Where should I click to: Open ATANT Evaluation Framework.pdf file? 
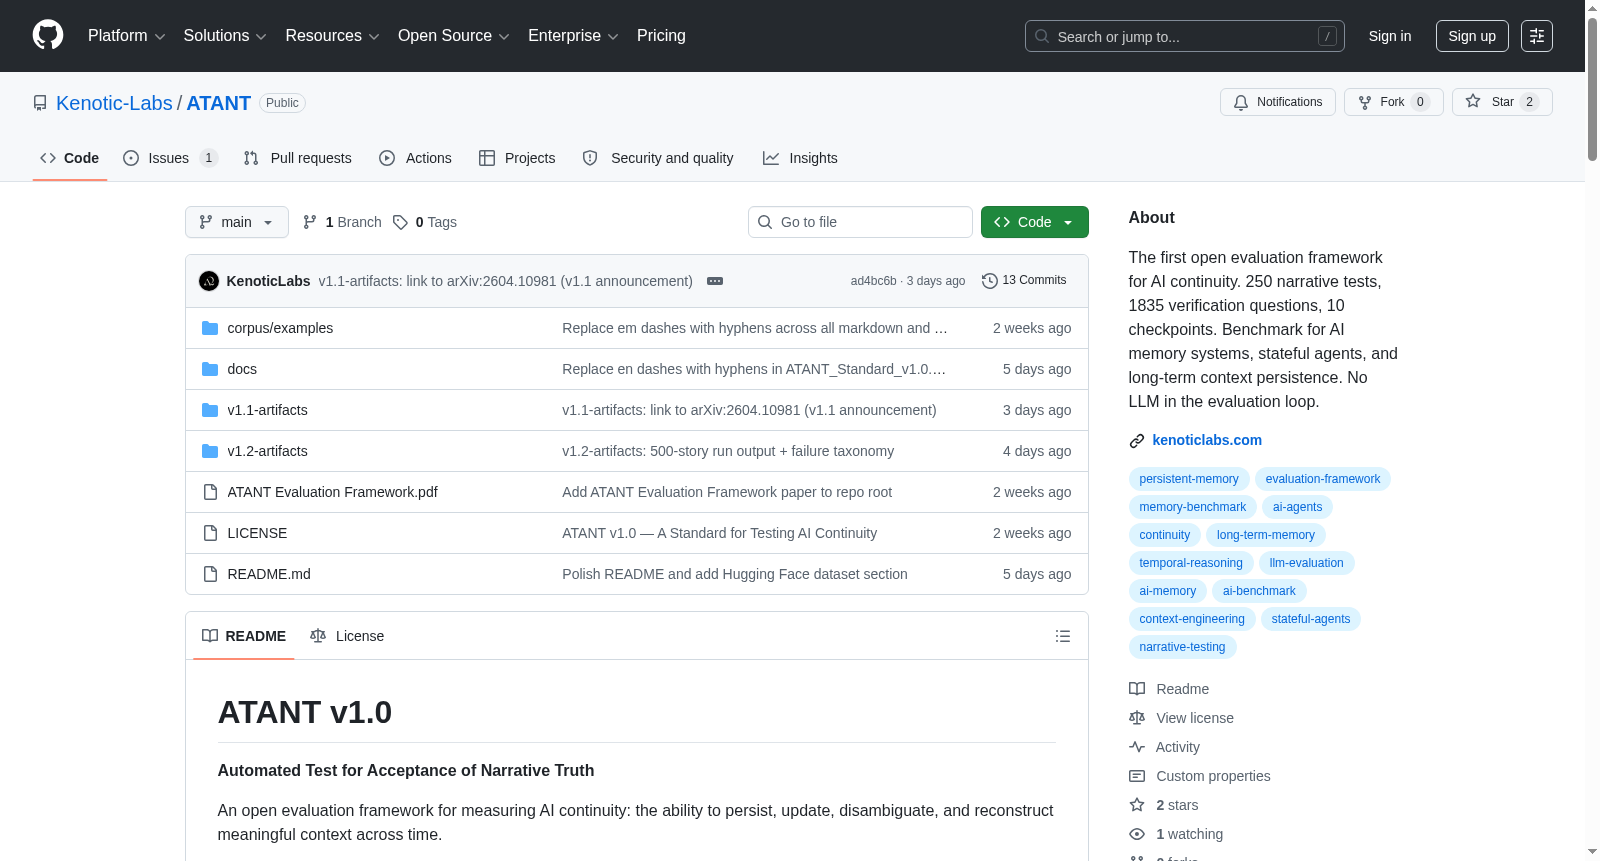332,492
